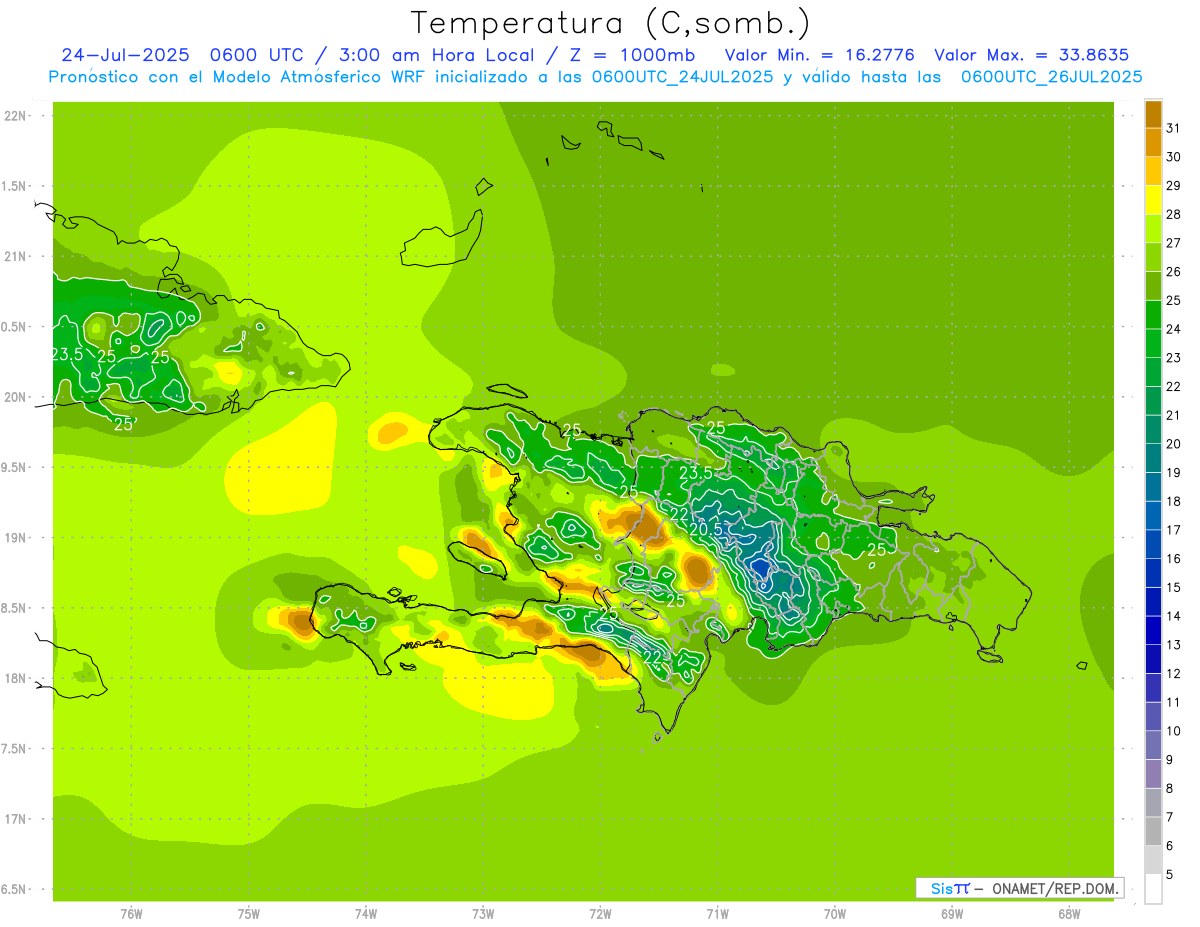Select 'Valor Min. = 16.2776' text
1200x927 pixels.
coord(820,55)
